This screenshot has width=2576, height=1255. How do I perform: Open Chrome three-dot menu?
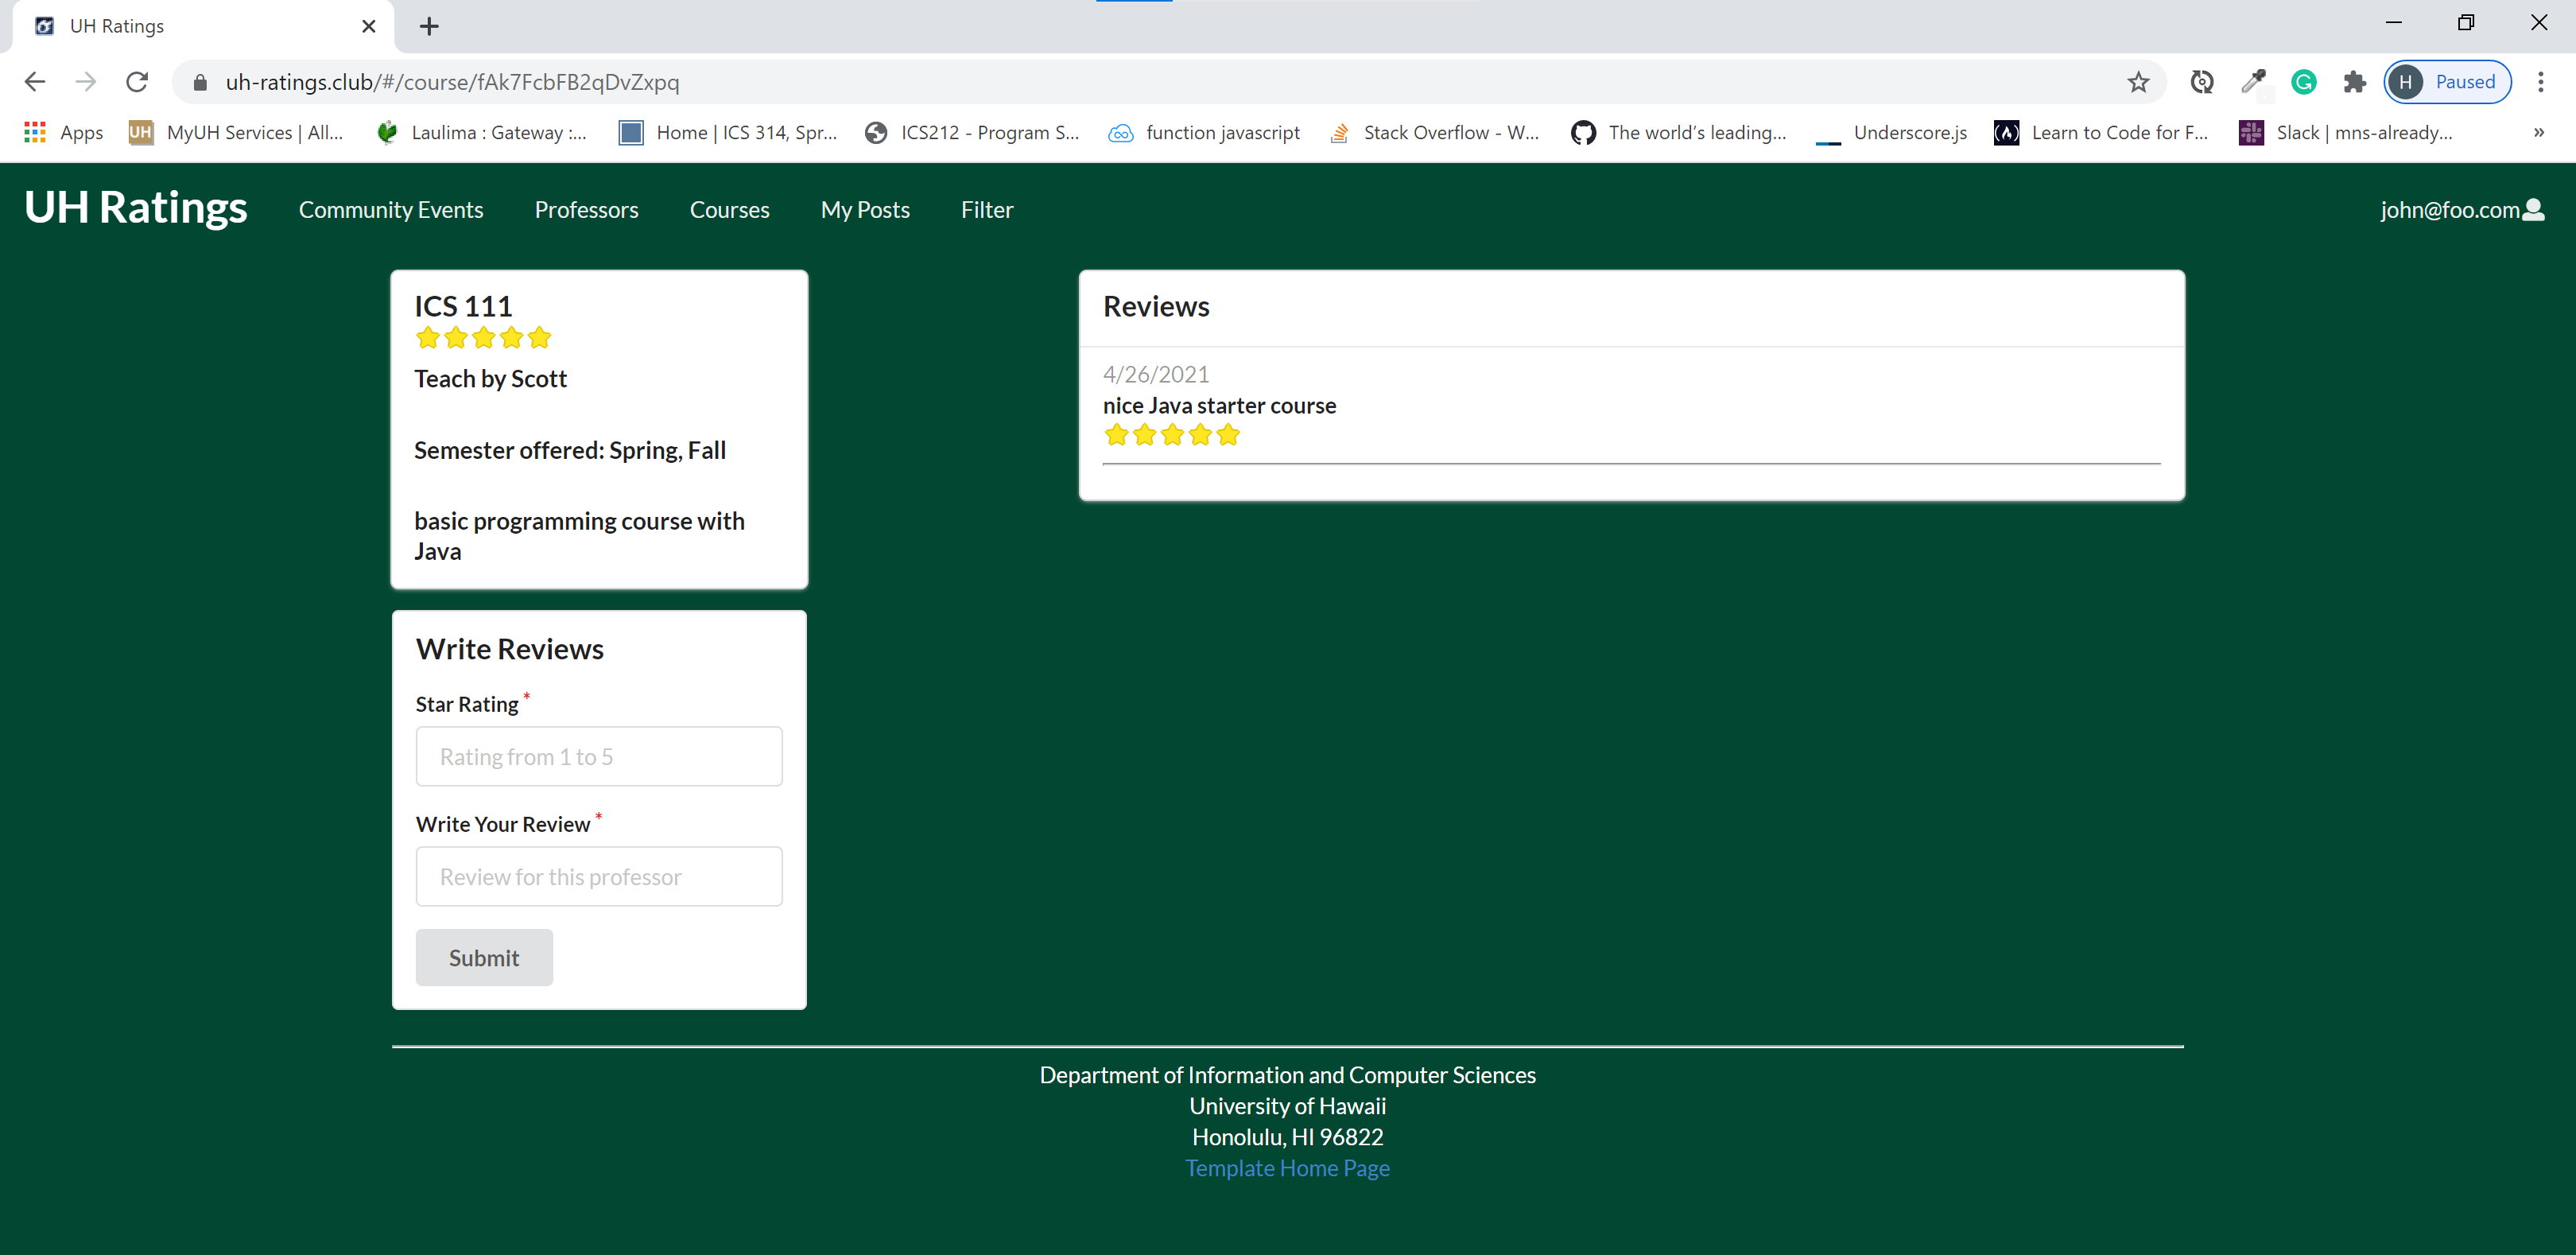coord(2540,82)
